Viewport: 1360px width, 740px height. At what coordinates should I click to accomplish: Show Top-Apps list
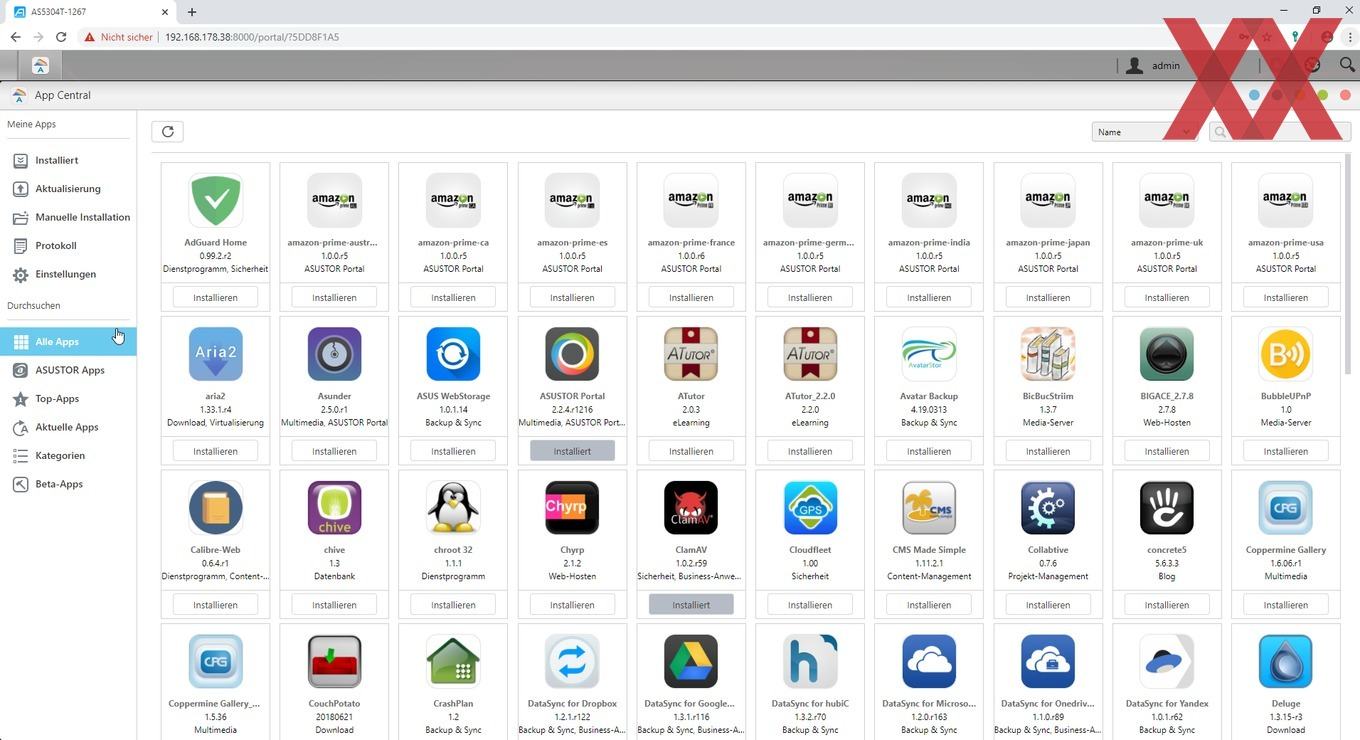(x=57, y=398)
